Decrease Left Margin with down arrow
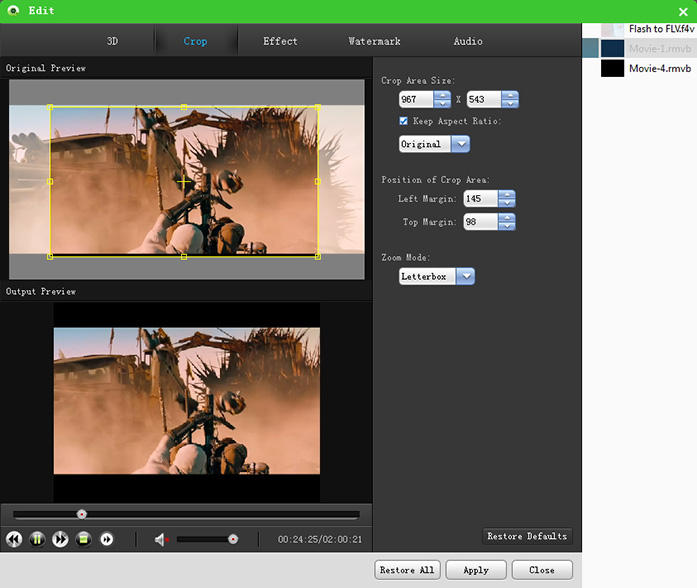This screenshot has width=697, height=588. (x=507, y=203)
